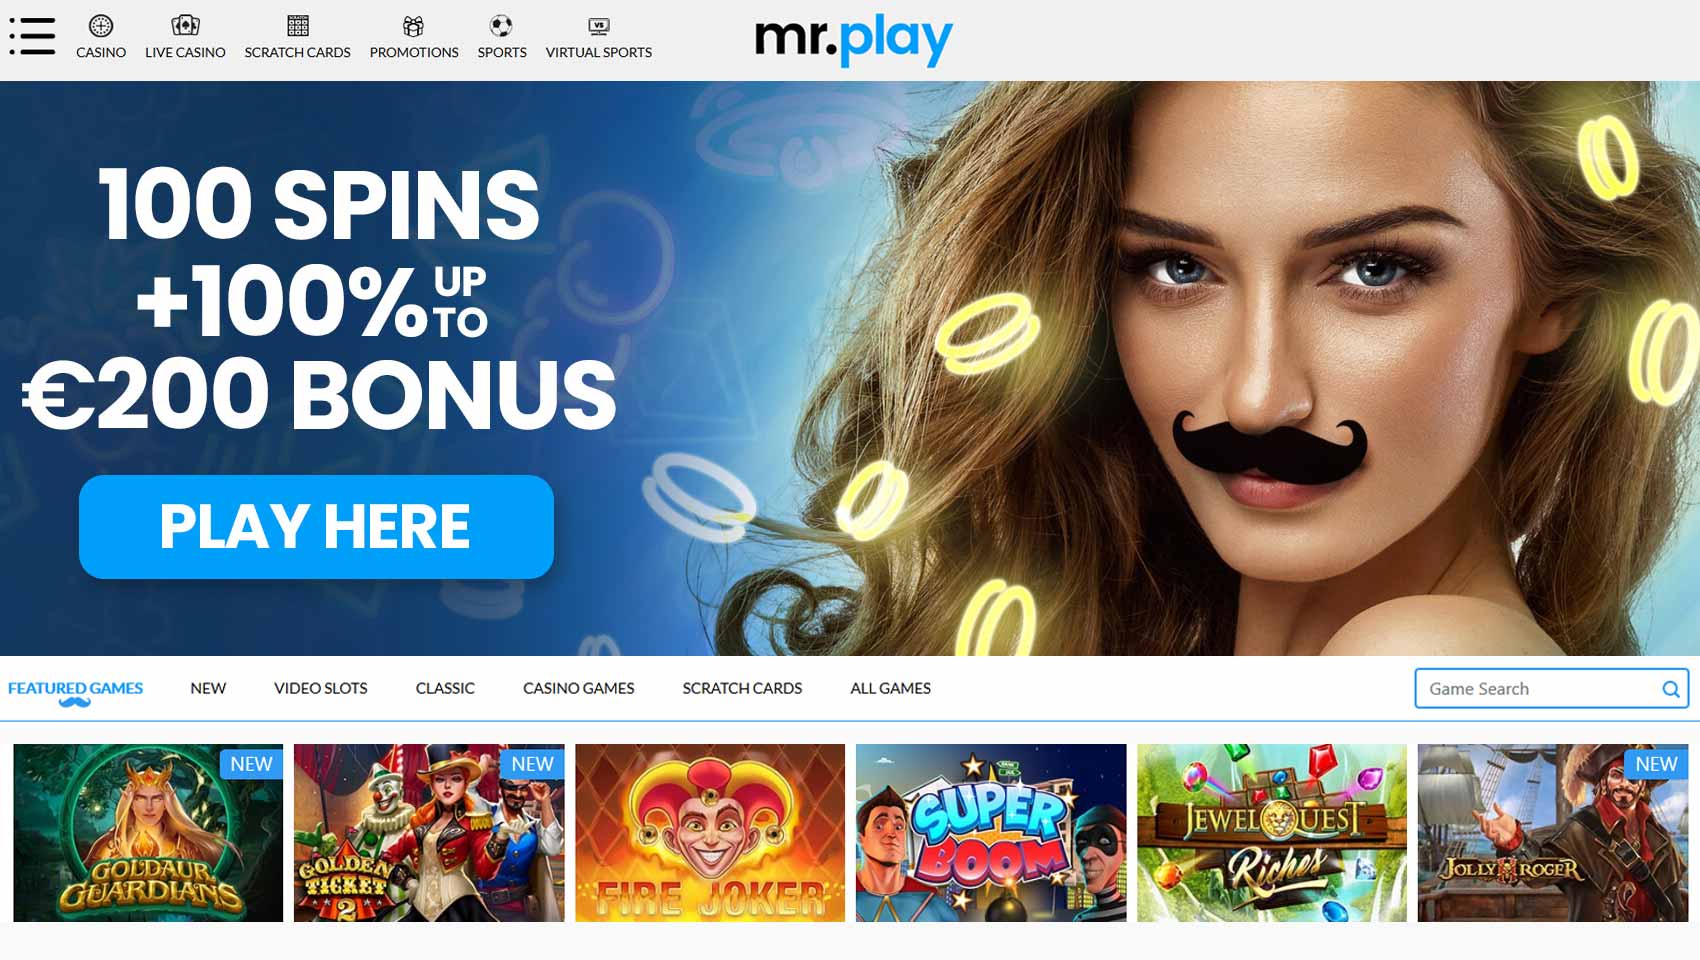Open the Video Slots tab
Image resolution: width=1700 pixels, height=960 pixels.
[x=321, y=688]
